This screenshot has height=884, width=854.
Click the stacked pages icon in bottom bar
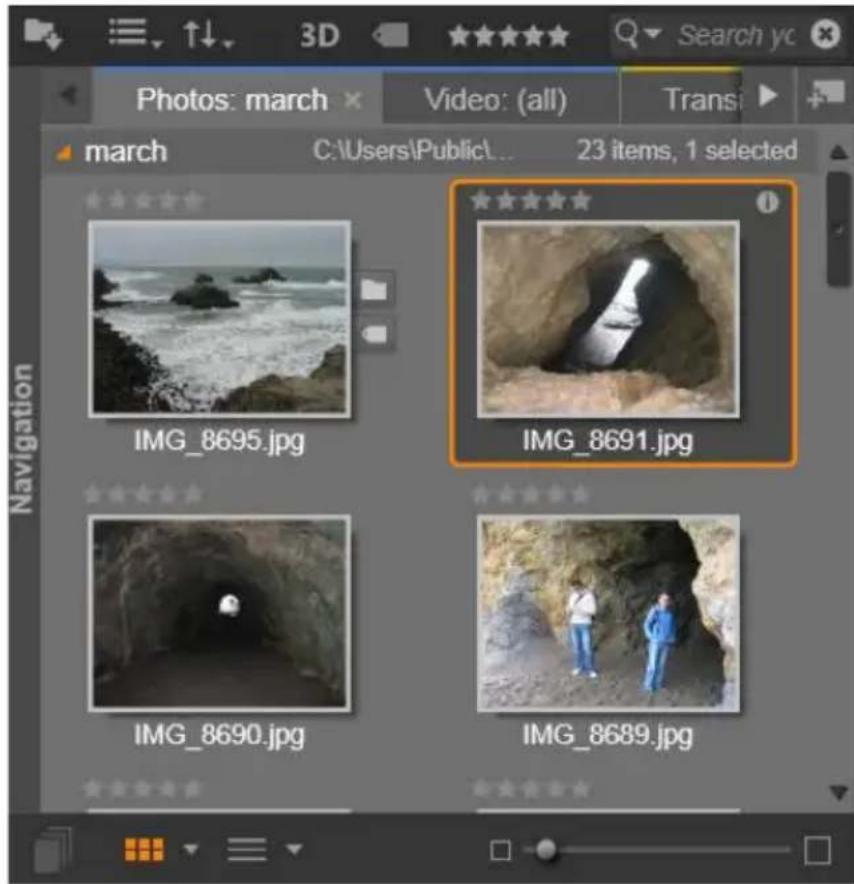[x=52, y=850]
